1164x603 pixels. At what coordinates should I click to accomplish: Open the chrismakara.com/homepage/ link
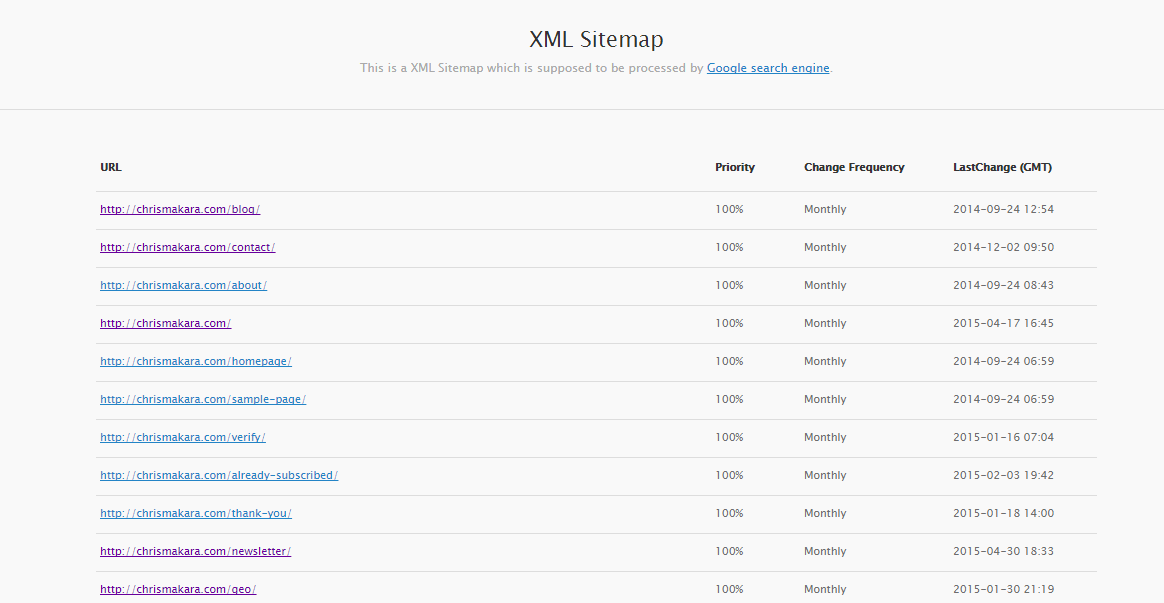[196, 361]
